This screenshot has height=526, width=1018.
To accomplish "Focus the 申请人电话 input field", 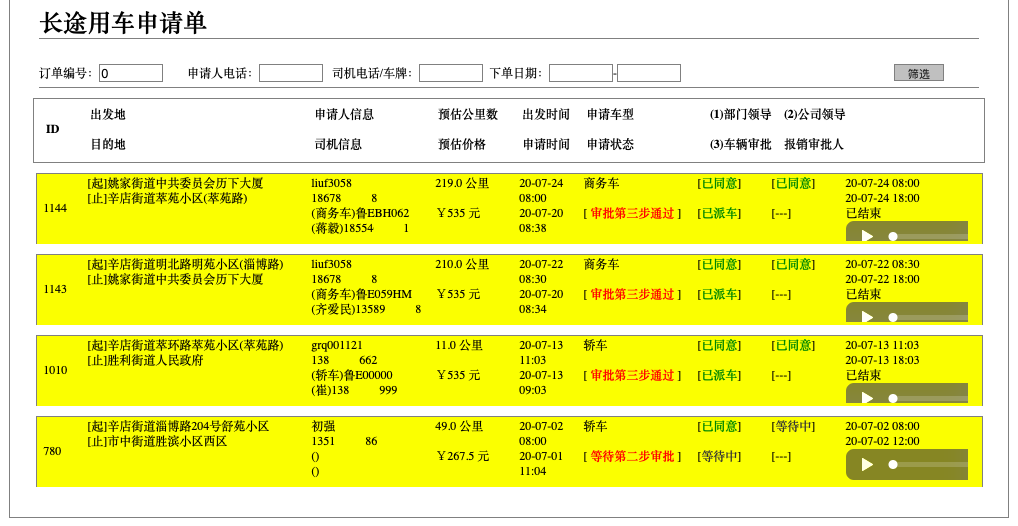I will click(291, 73).
